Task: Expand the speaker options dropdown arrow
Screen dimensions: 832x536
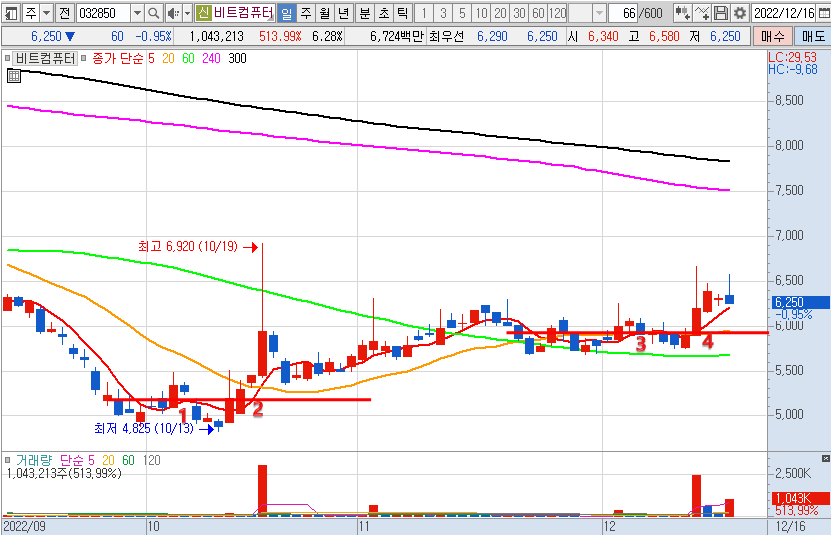Action: [187, 13]
